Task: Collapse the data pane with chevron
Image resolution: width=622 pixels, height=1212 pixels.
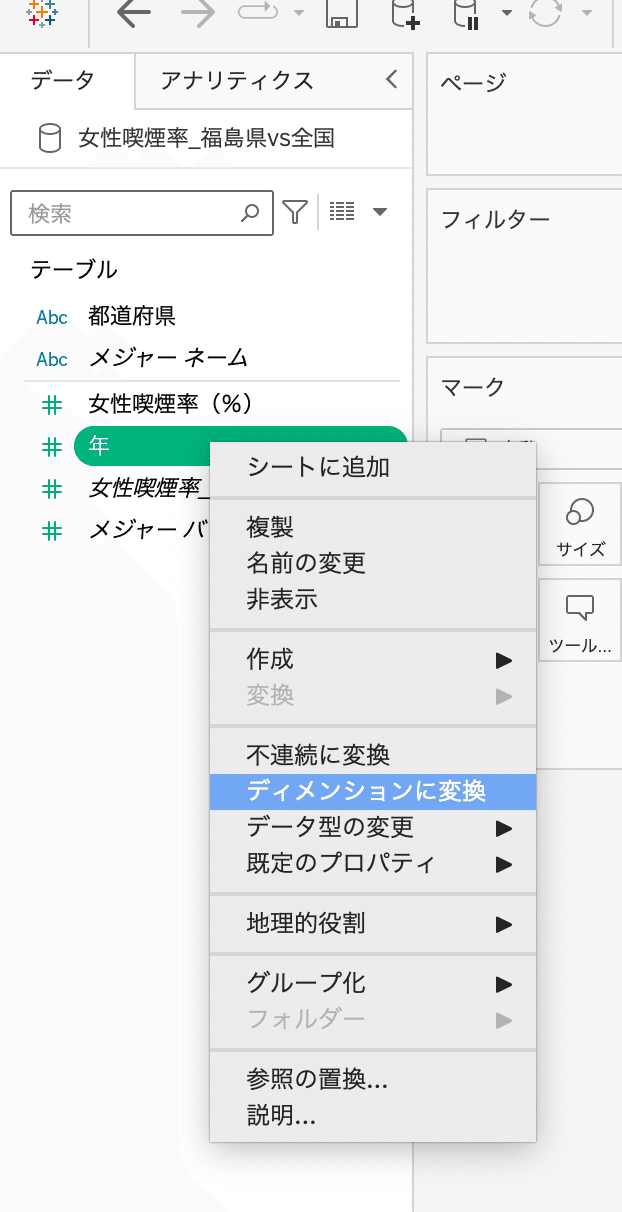Action: (391, 80)
